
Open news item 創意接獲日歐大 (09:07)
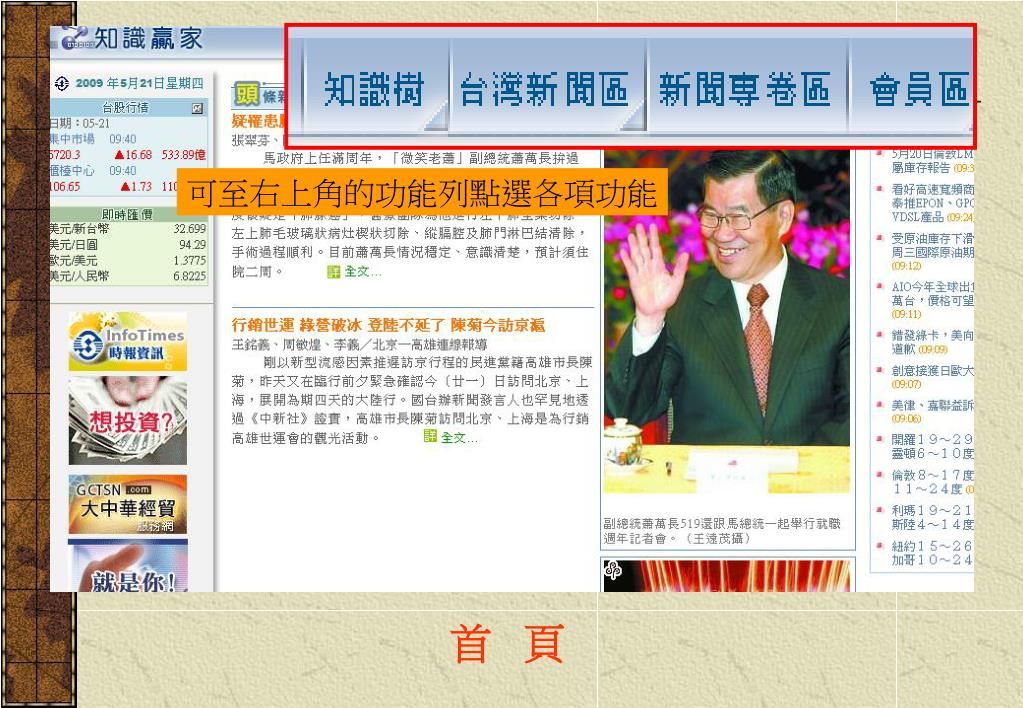pos(932,377)
